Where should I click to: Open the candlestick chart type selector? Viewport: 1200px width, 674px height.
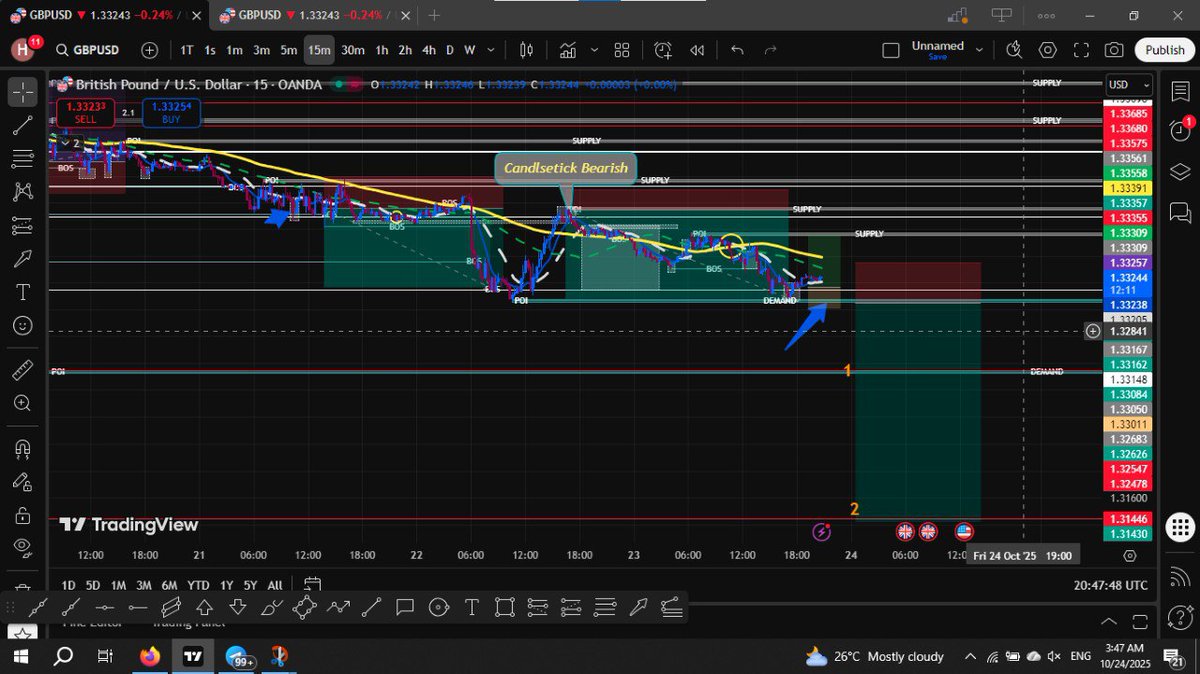[x=528, y=50]
